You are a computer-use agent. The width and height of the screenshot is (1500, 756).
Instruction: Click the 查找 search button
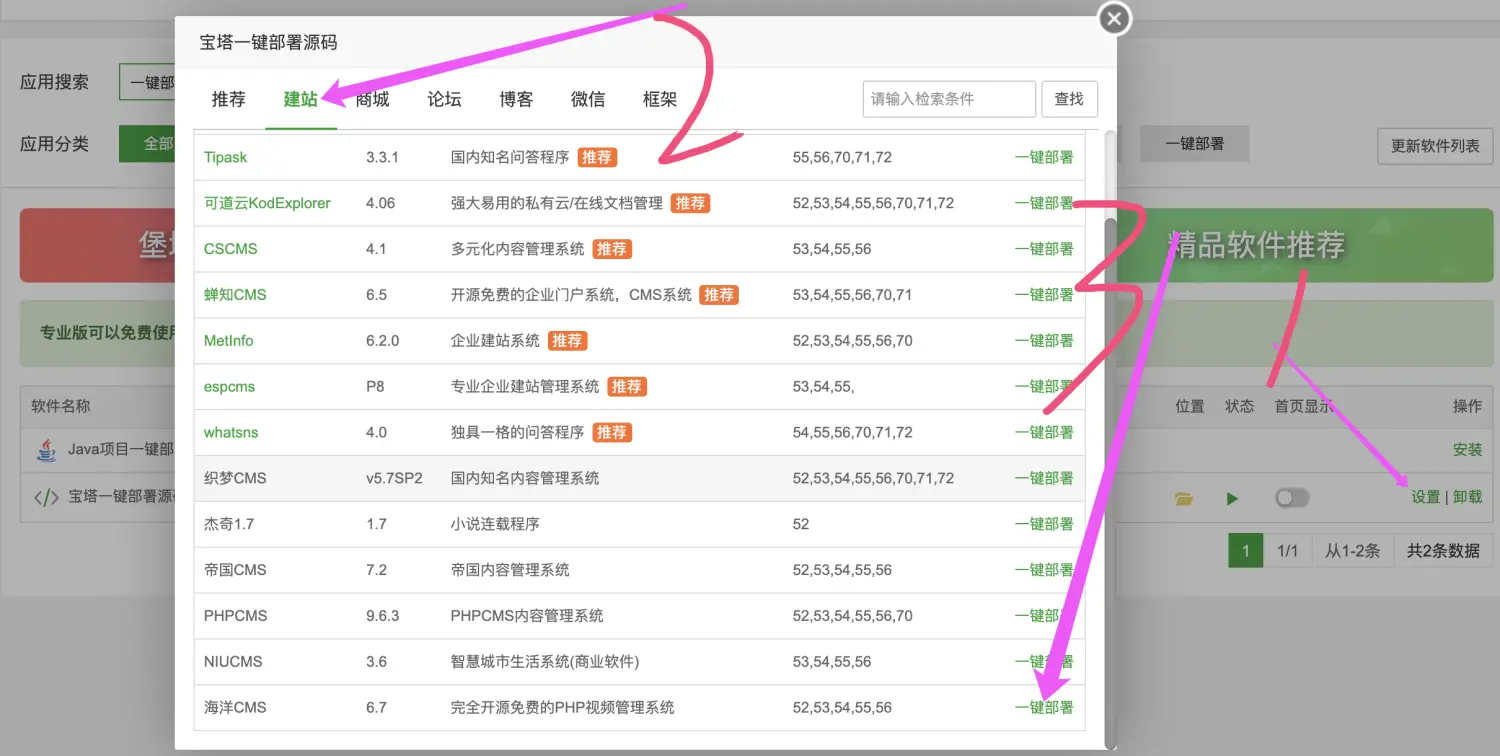pos(1069,99)
